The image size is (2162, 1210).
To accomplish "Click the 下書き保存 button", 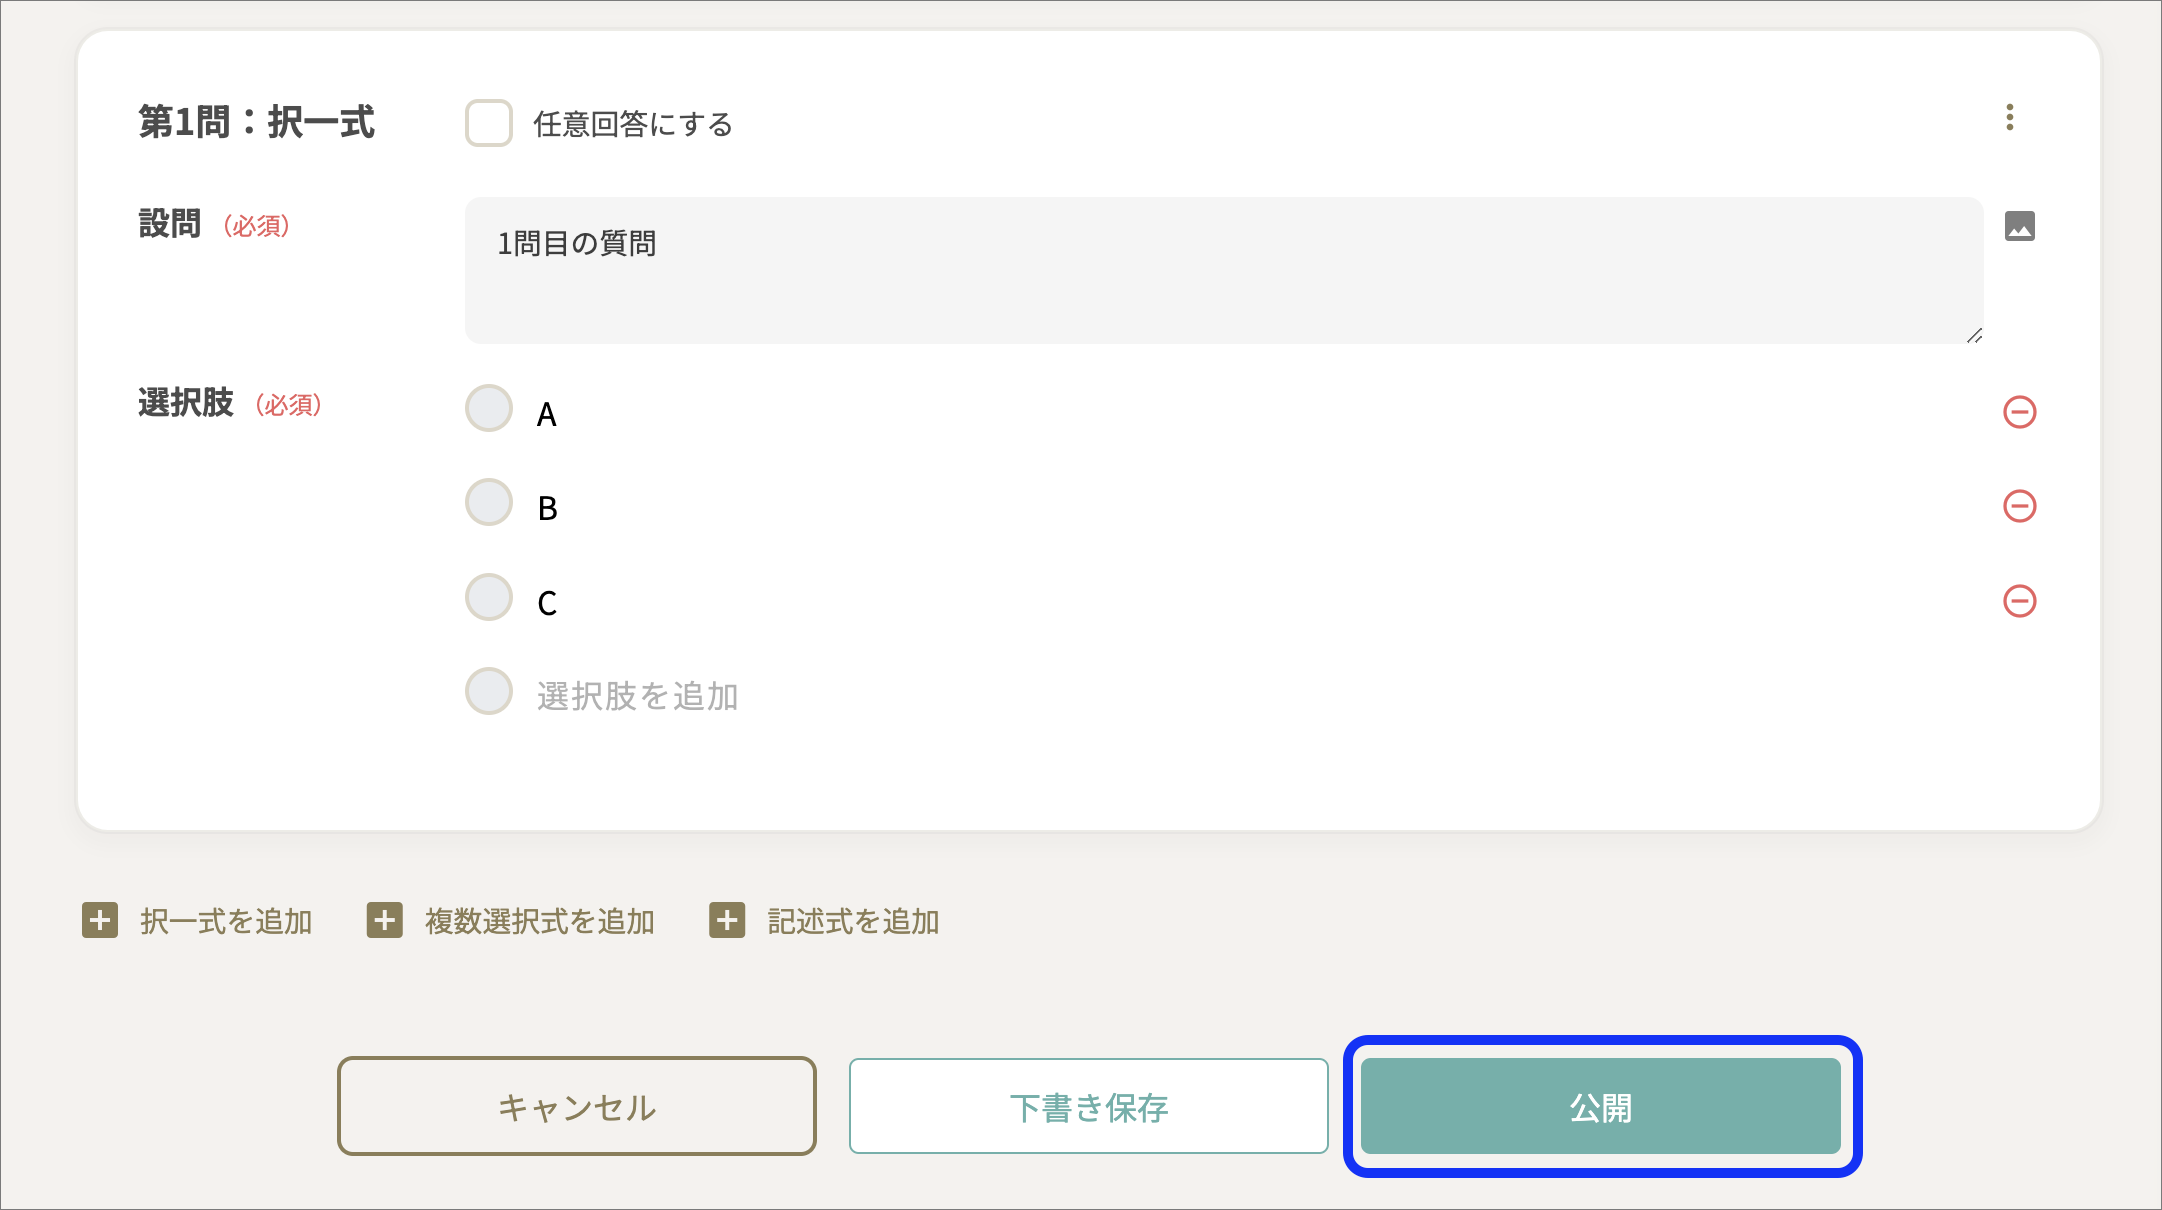I will pyautogui.click(x=1088, y=1106).
